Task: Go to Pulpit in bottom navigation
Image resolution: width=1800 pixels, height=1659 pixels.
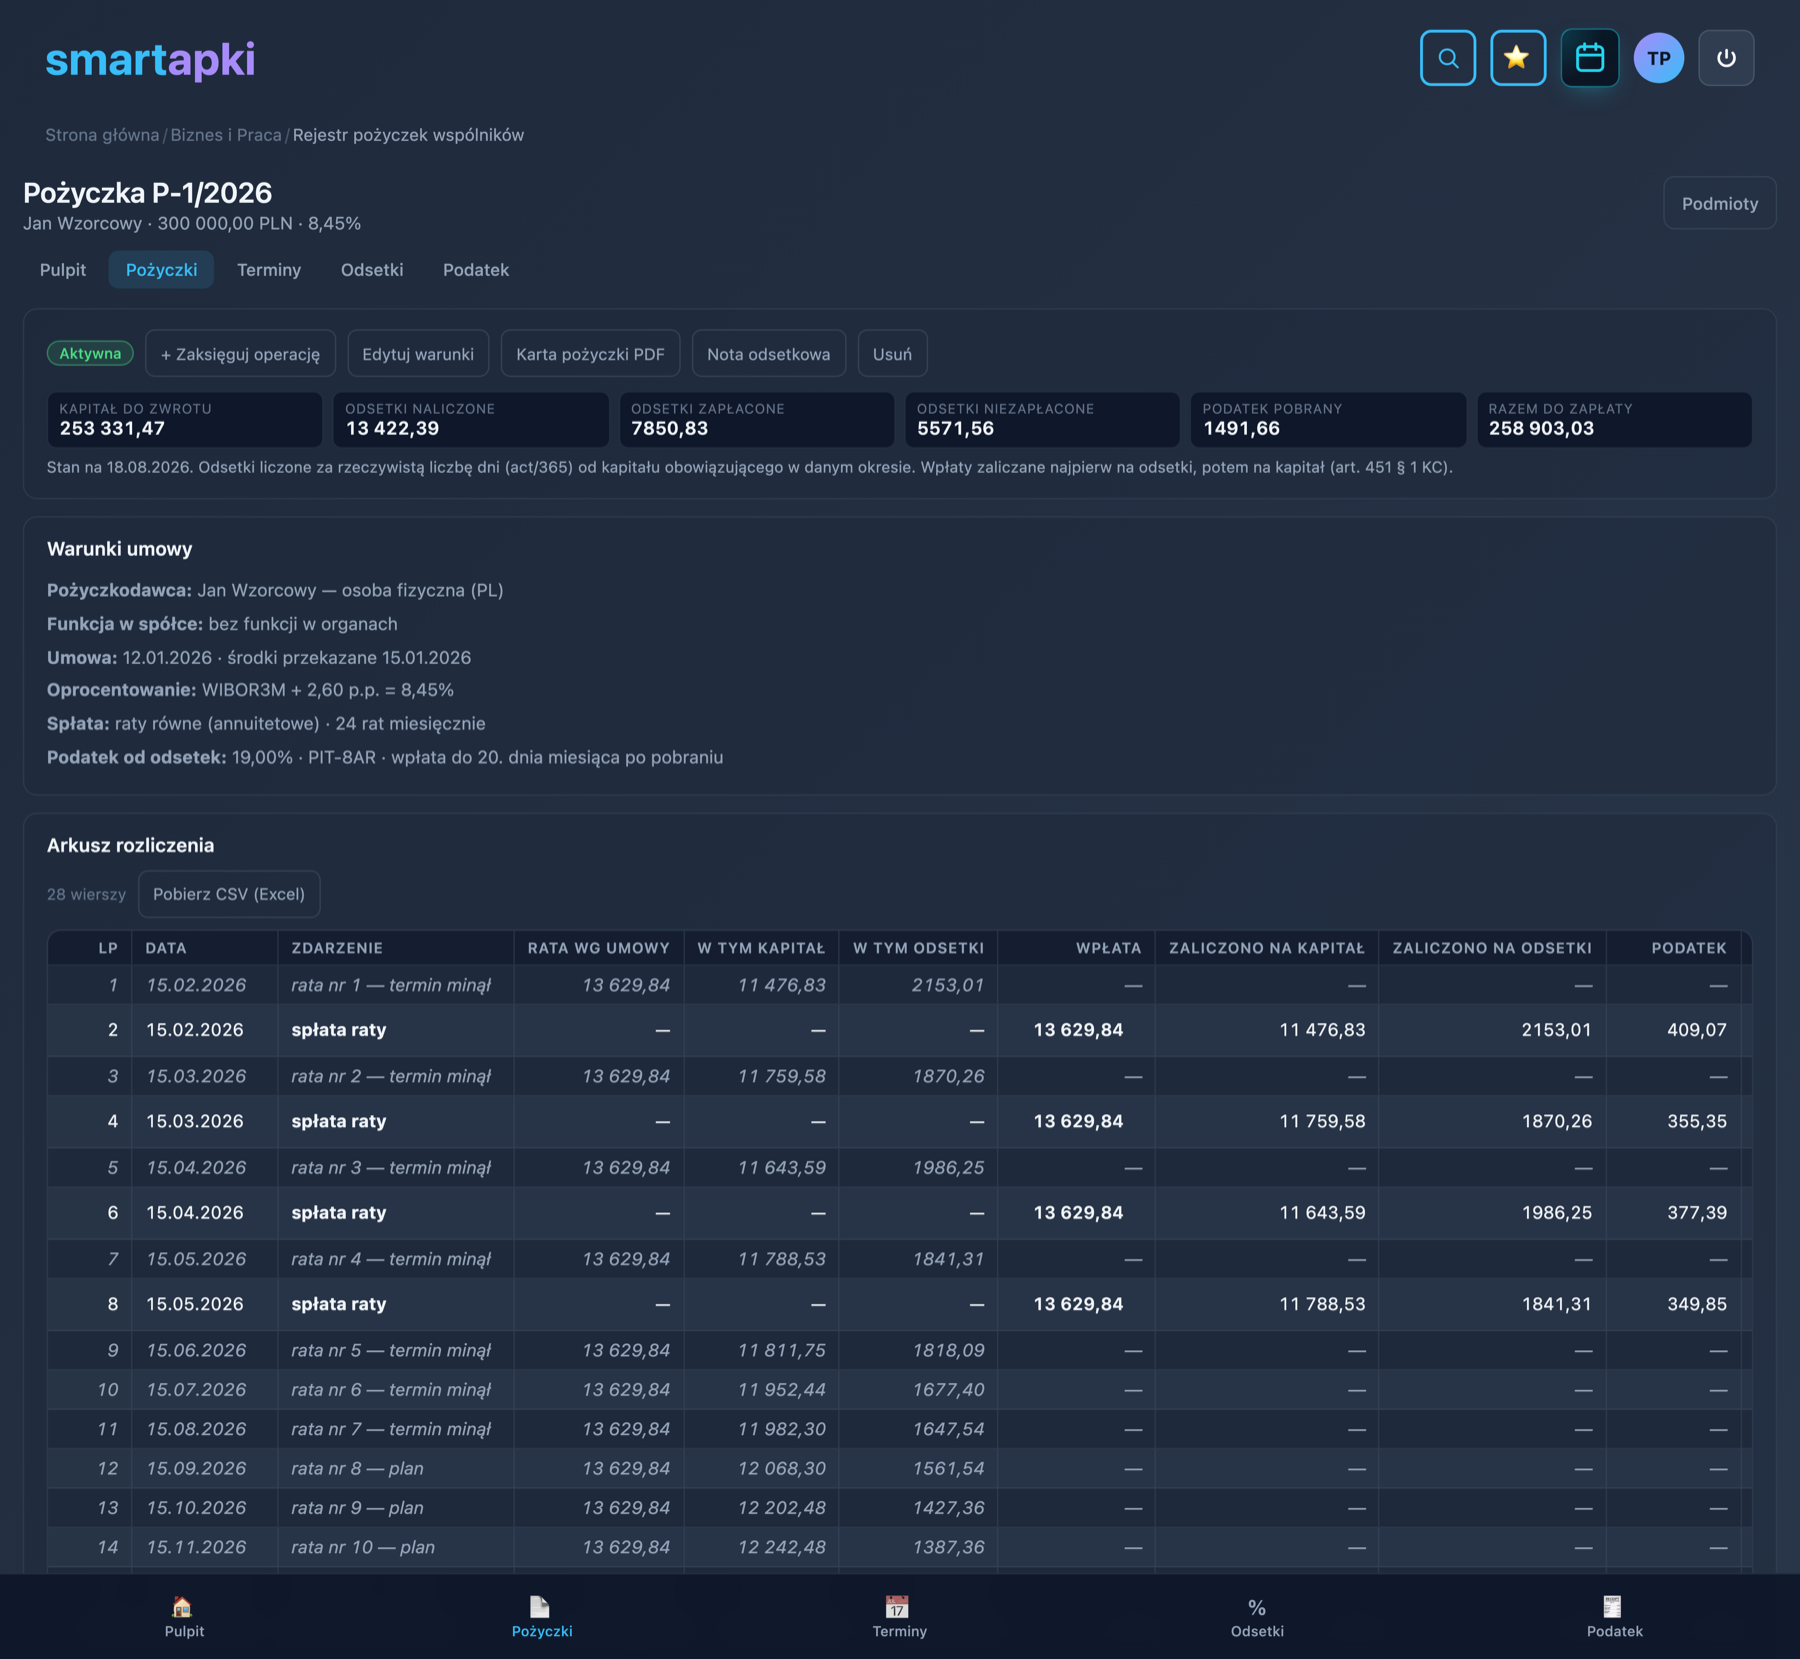Action: [184, 1617]
